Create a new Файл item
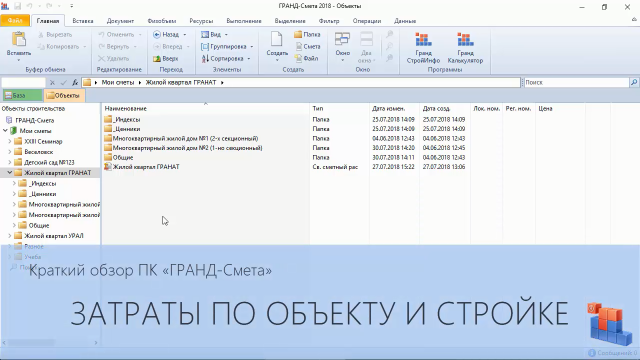 306,58
